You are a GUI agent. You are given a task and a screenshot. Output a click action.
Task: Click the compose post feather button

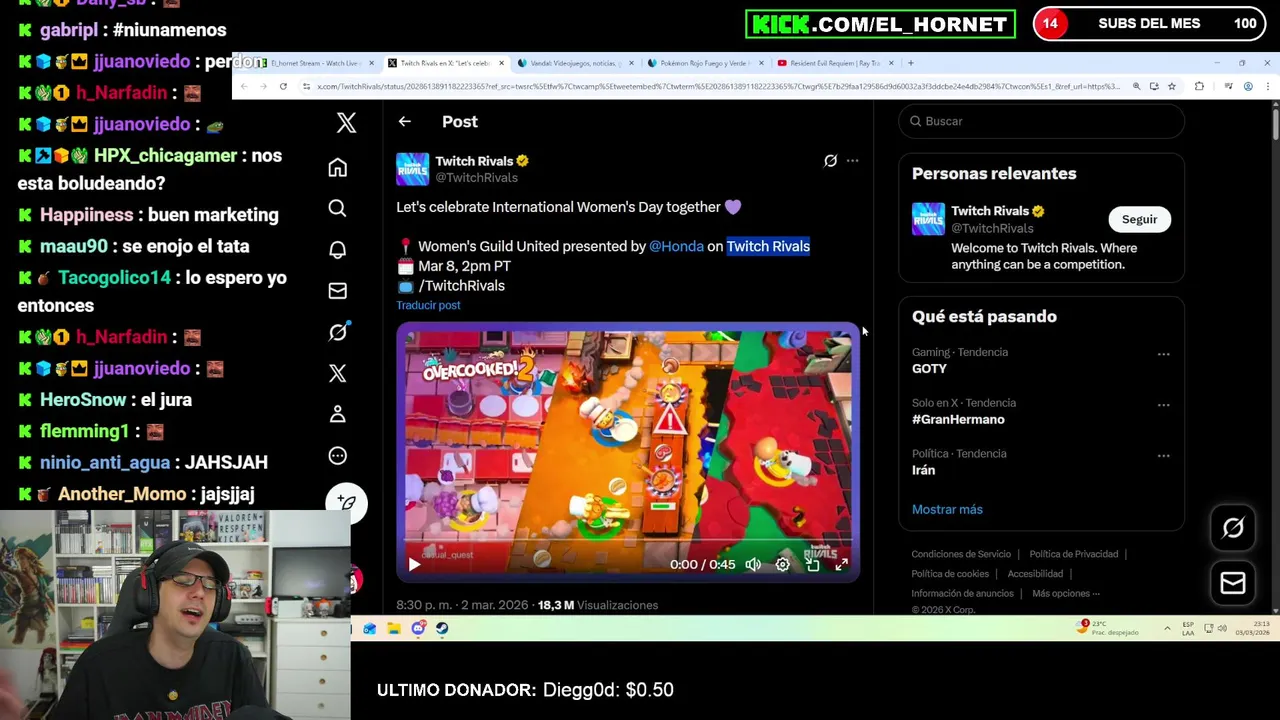(x=346, y=503)
